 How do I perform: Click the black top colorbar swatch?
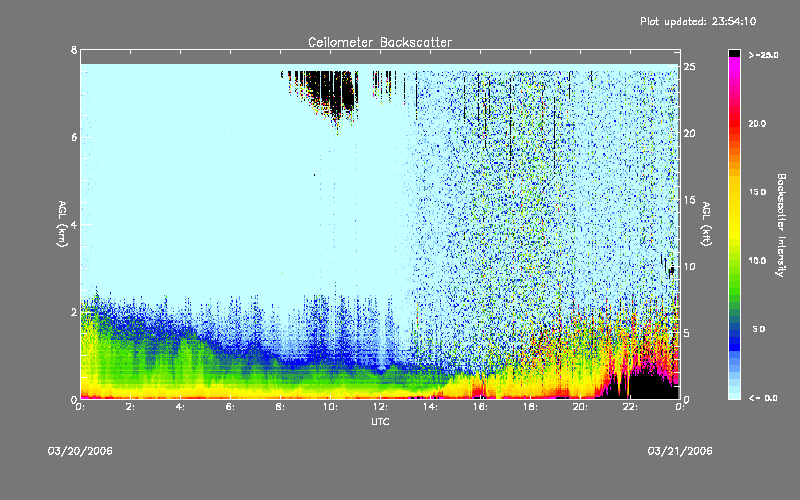coord(734,52)
